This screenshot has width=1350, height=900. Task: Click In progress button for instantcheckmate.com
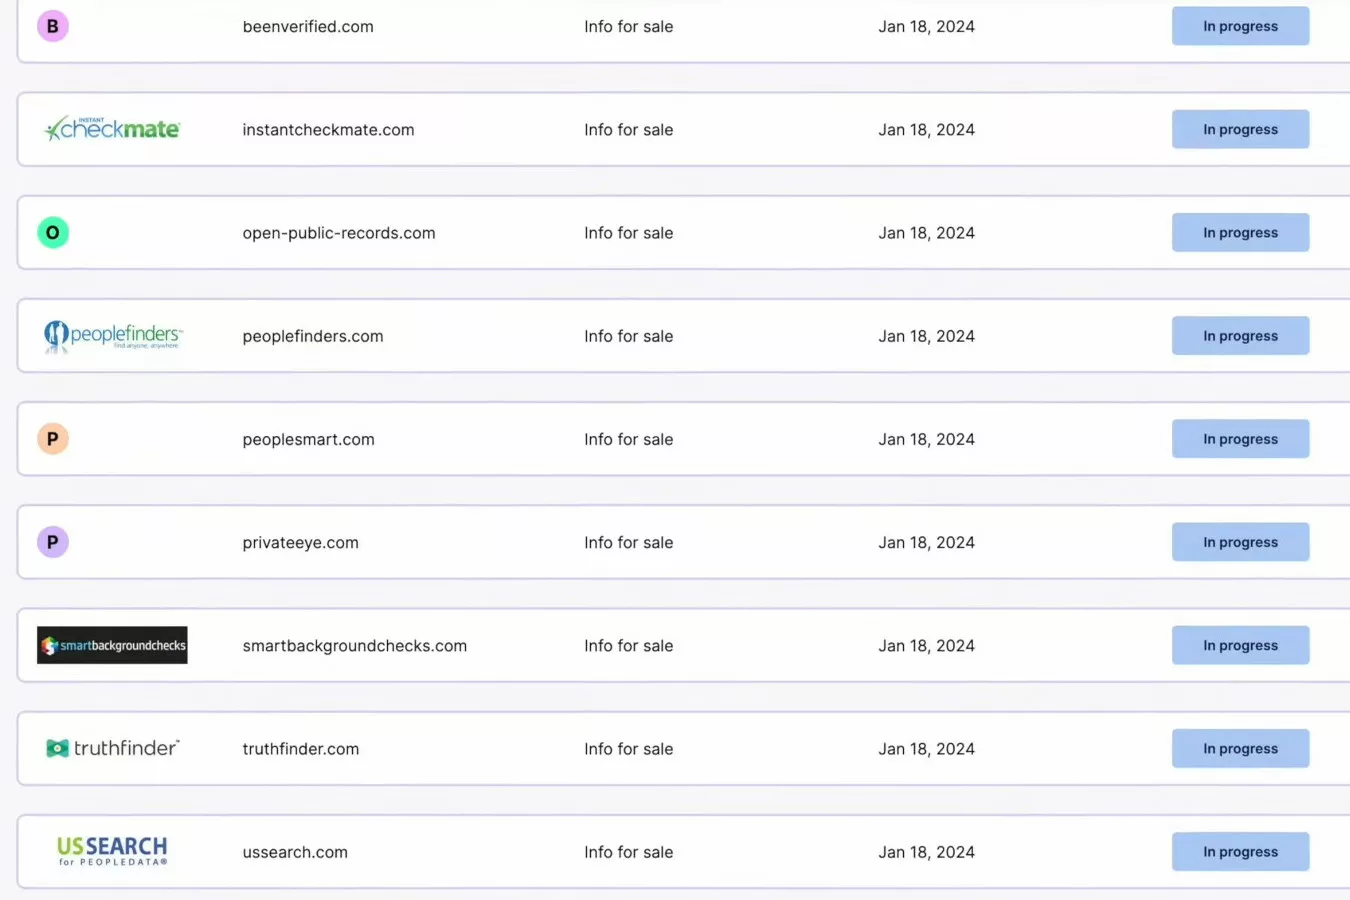pos(1240,129)
